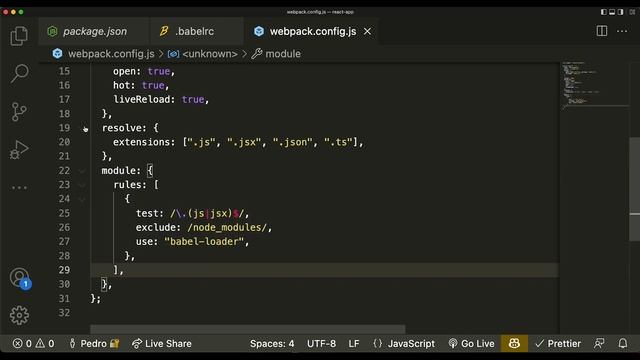Image resolution: width=640 pixels, height=360 pixels.
Task: Open Accounts menu with badge
Action: coord(20,278)
